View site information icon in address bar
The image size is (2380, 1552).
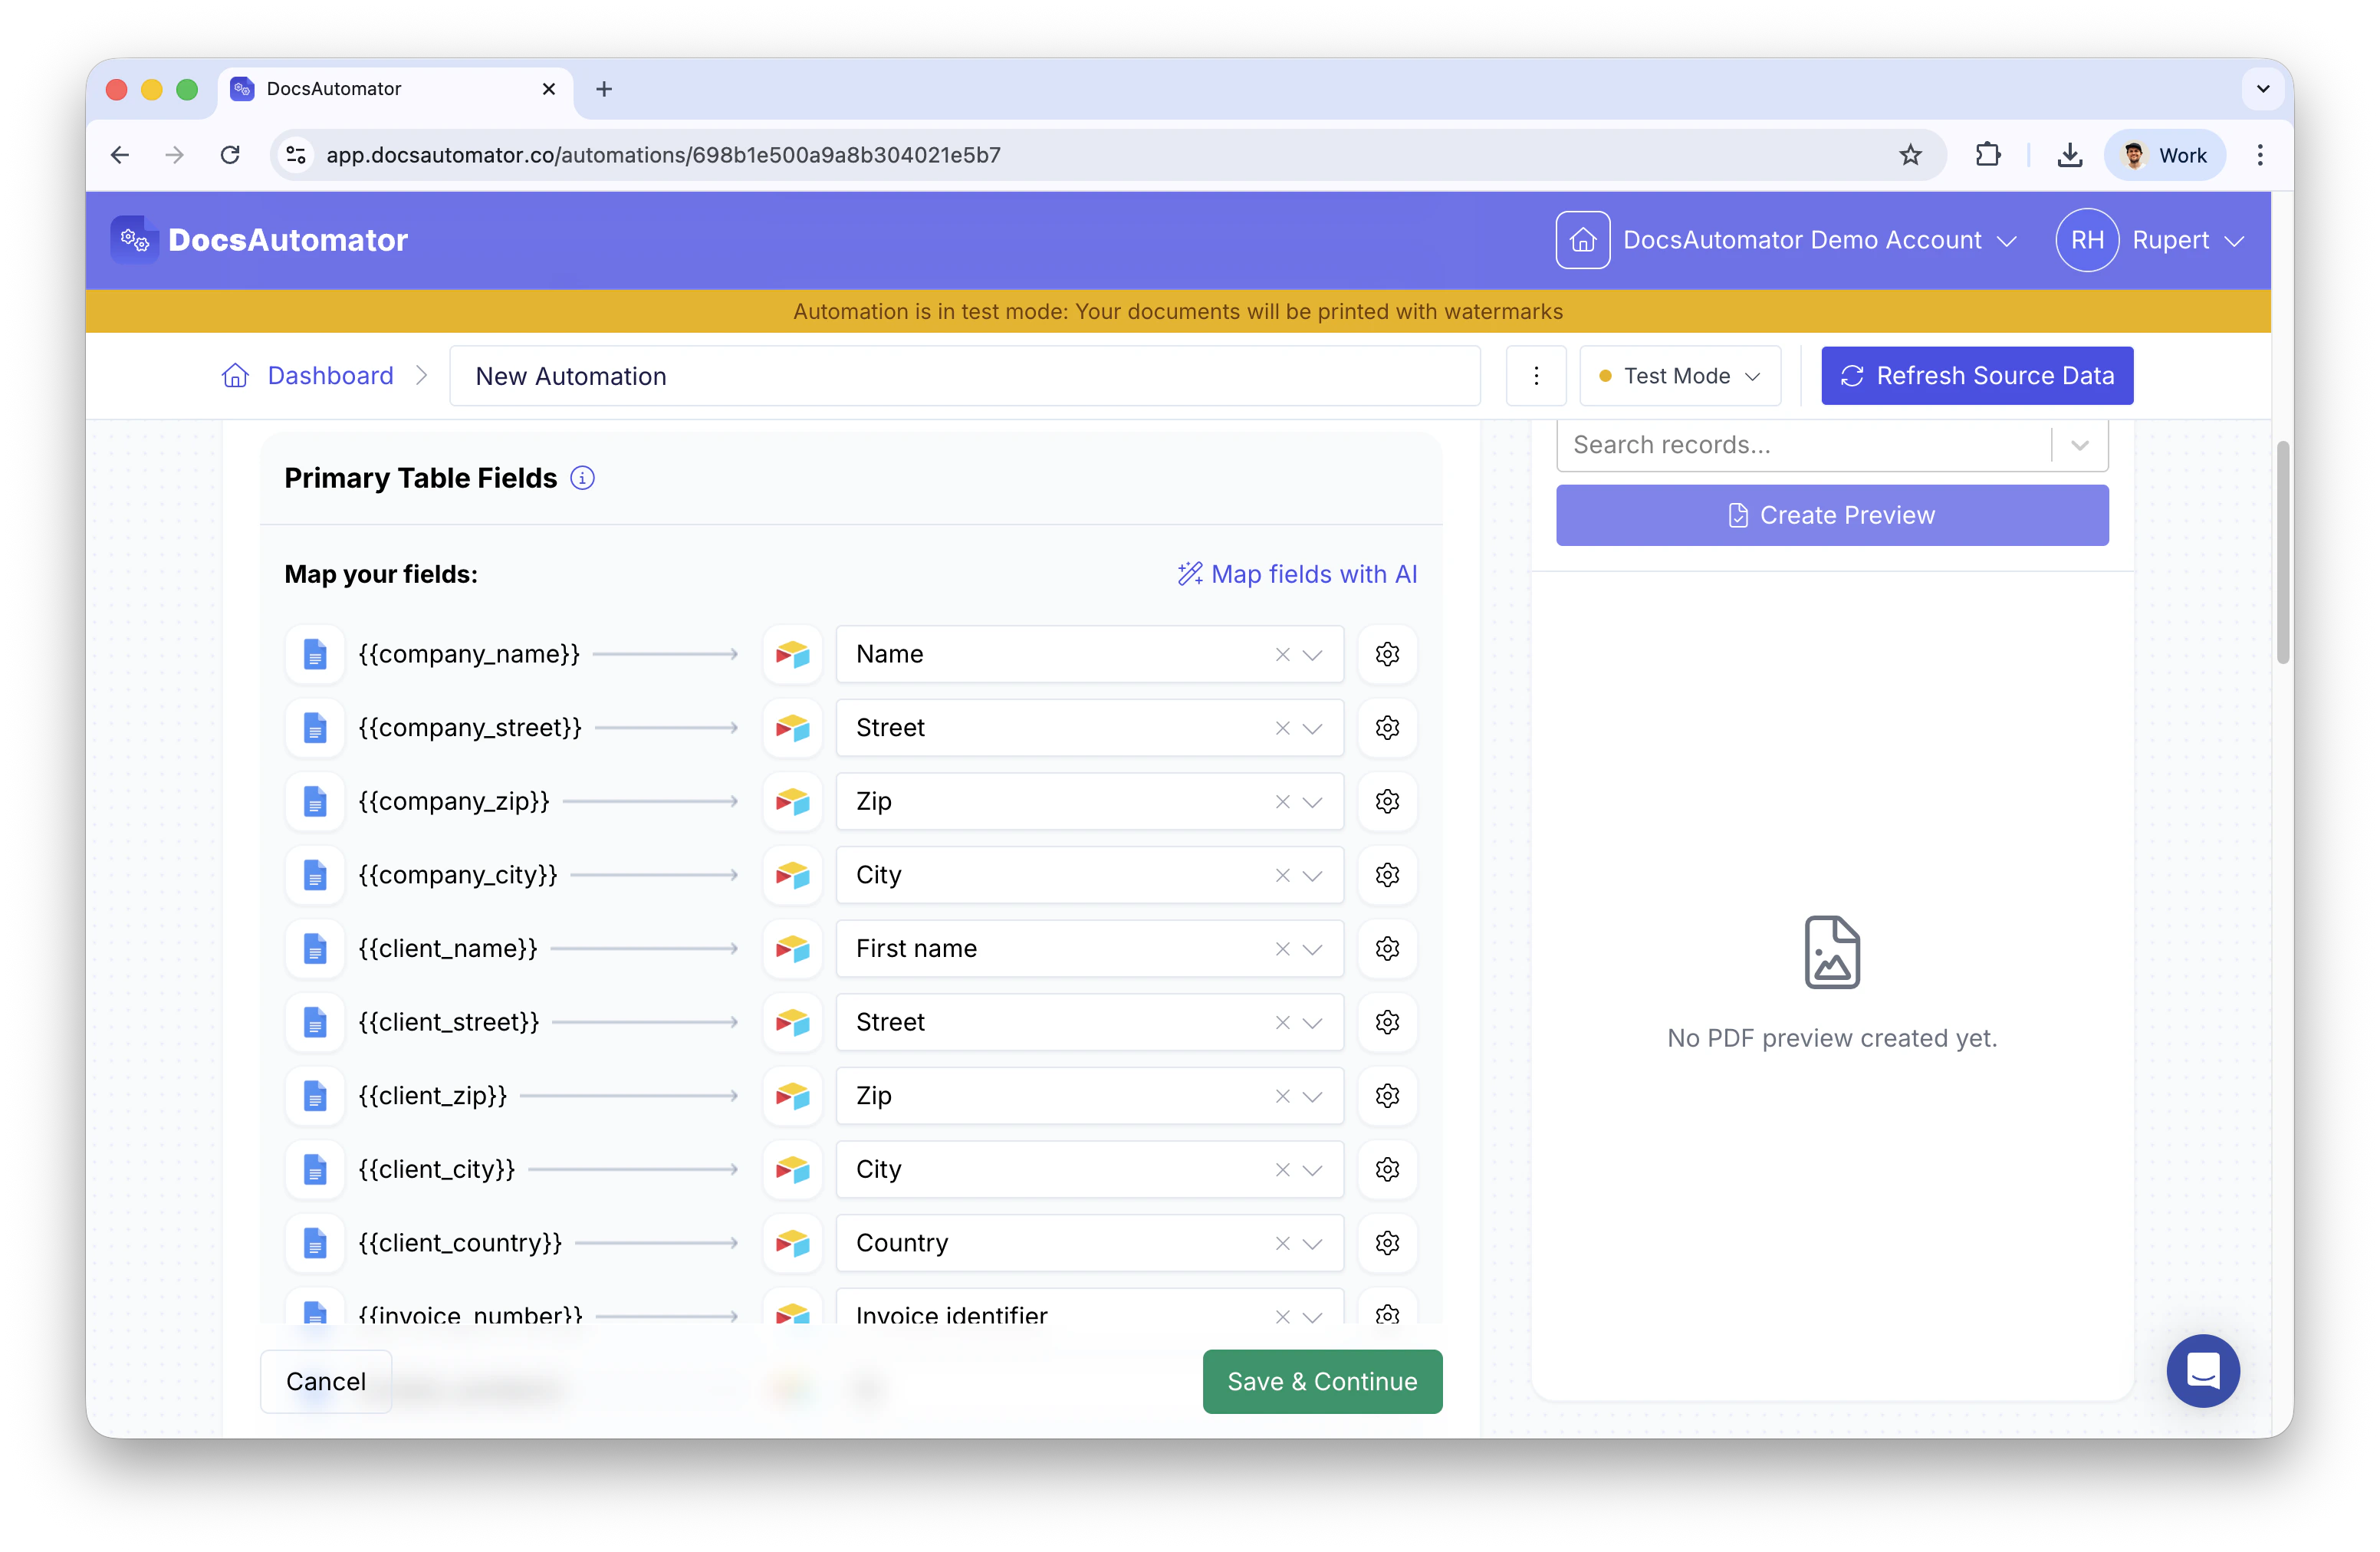click(x=296, y=155)
